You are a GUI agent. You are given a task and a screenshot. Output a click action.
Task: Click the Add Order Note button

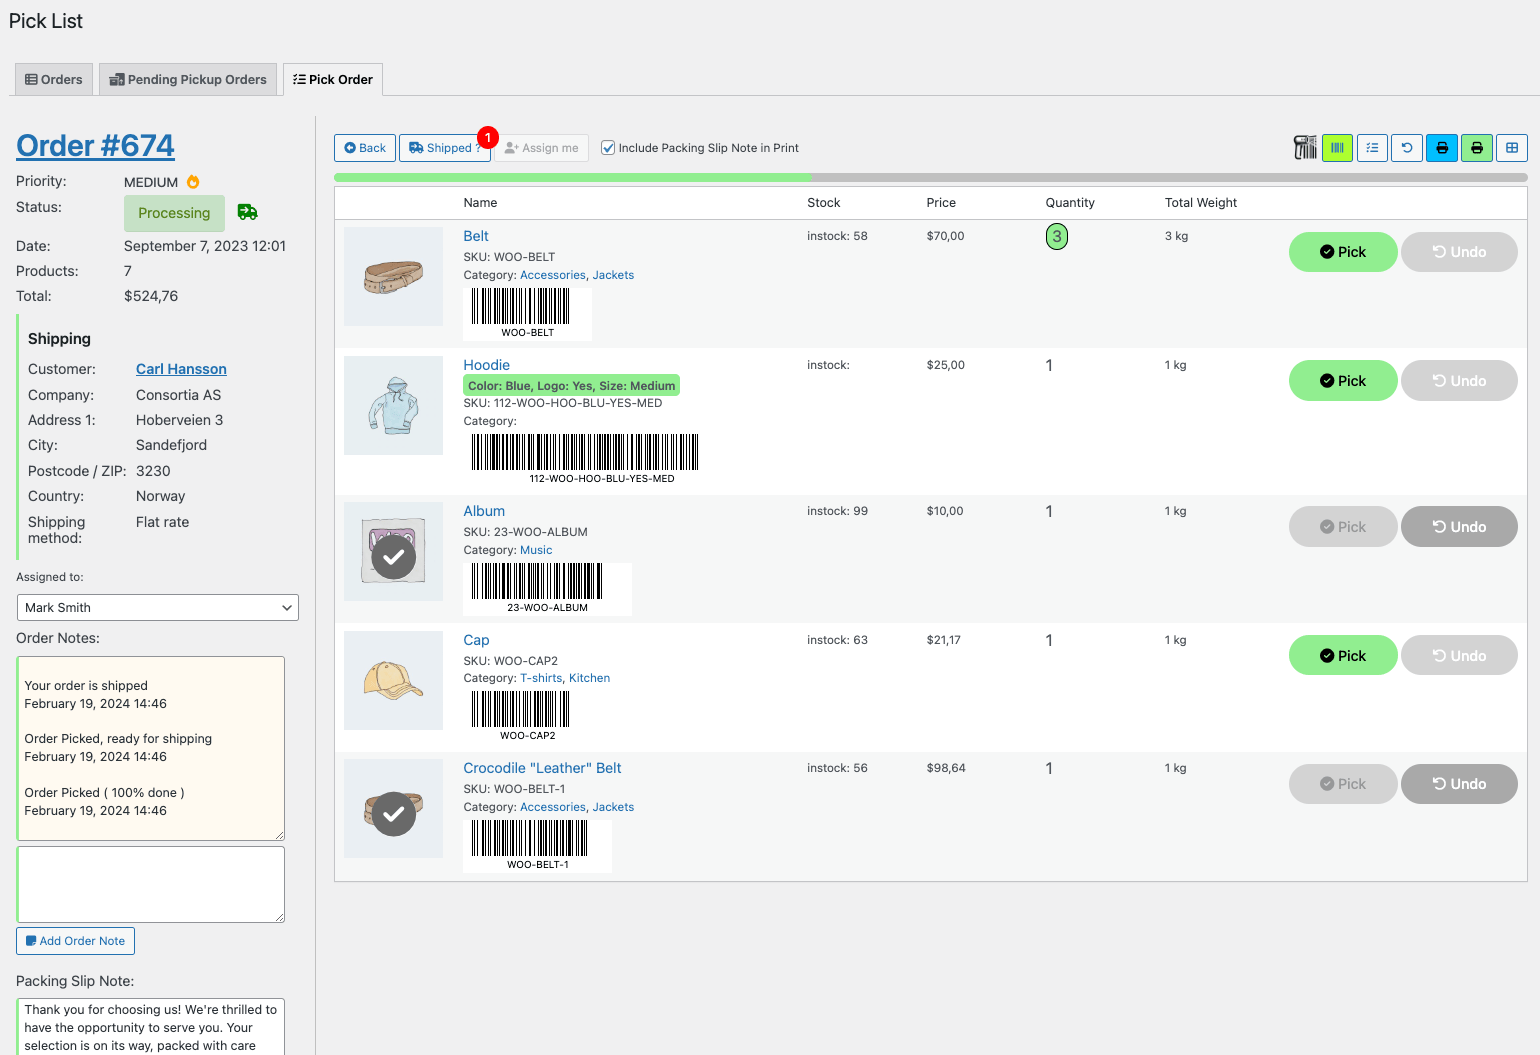point(76,941)
